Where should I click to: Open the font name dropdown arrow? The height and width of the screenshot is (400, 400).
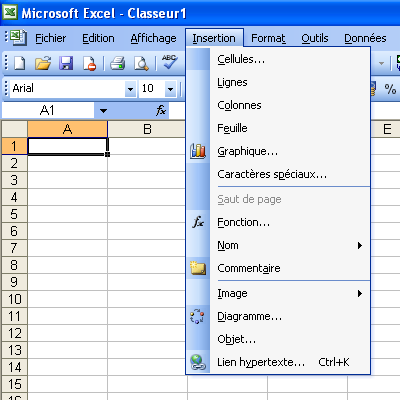pyautogui.click(x=130, y=89)
